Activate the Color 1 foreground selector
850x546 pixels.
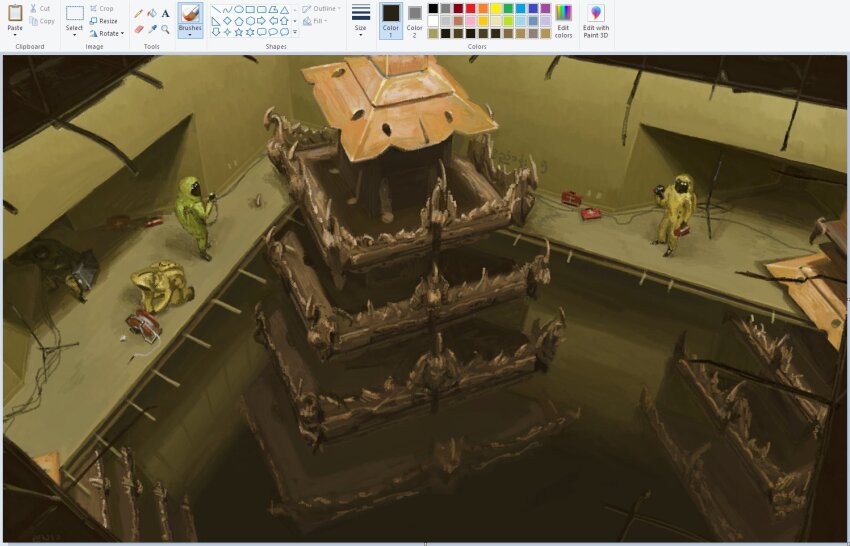point(391,21)
